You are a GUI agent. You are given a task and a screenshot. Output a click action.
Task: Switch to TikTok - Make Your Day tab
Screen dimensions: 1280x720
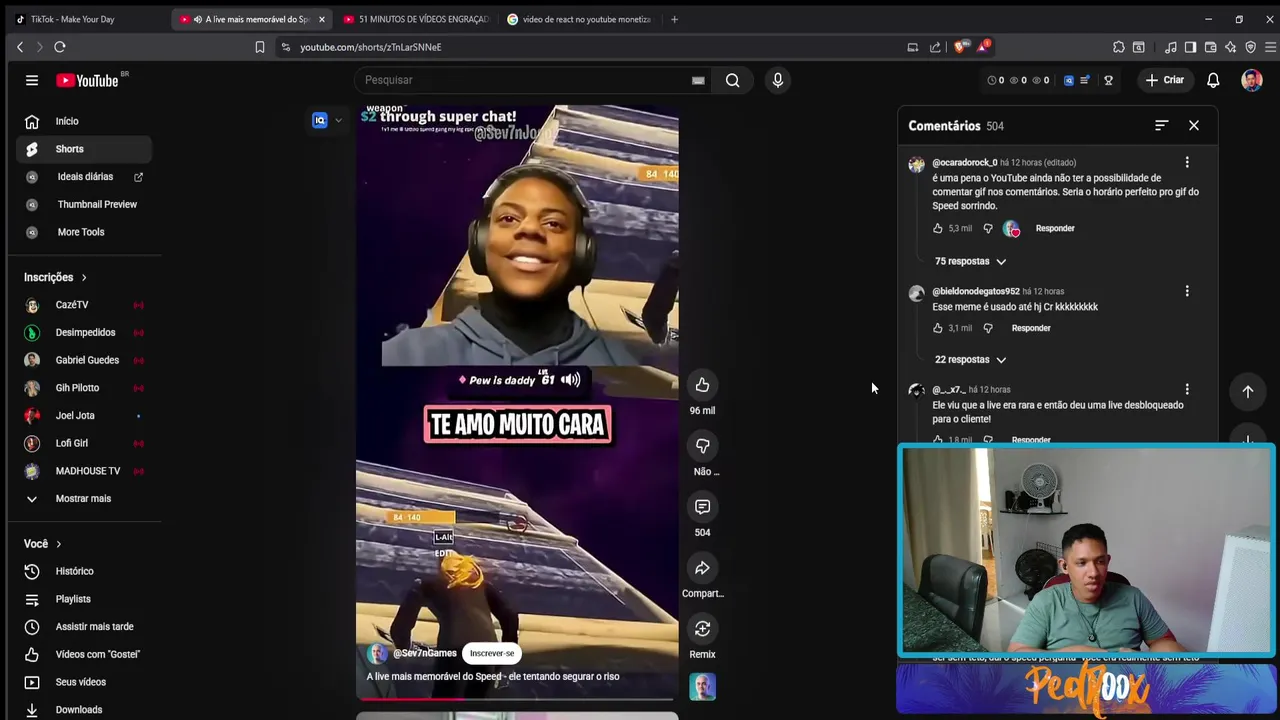85,19
